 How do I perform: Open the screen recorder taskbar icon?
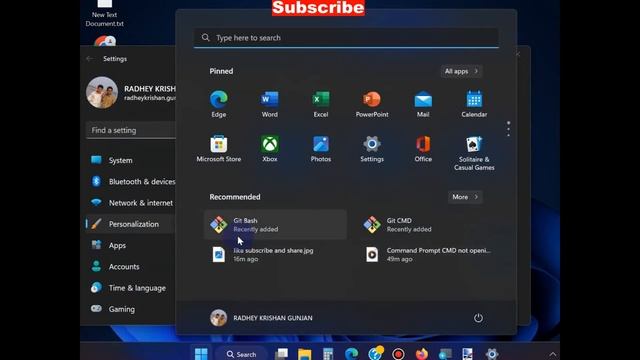pyautogui.click(x=398, y=354)
